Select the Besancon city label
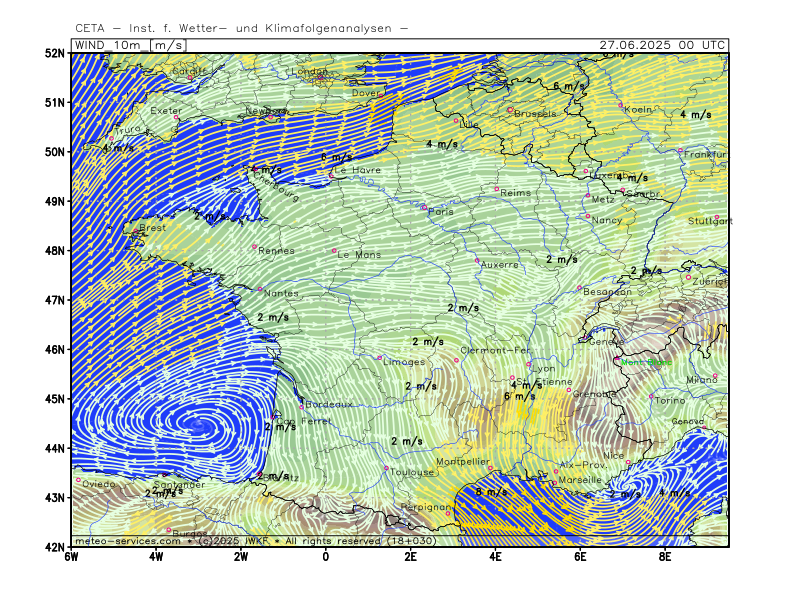 pos(607,292)
